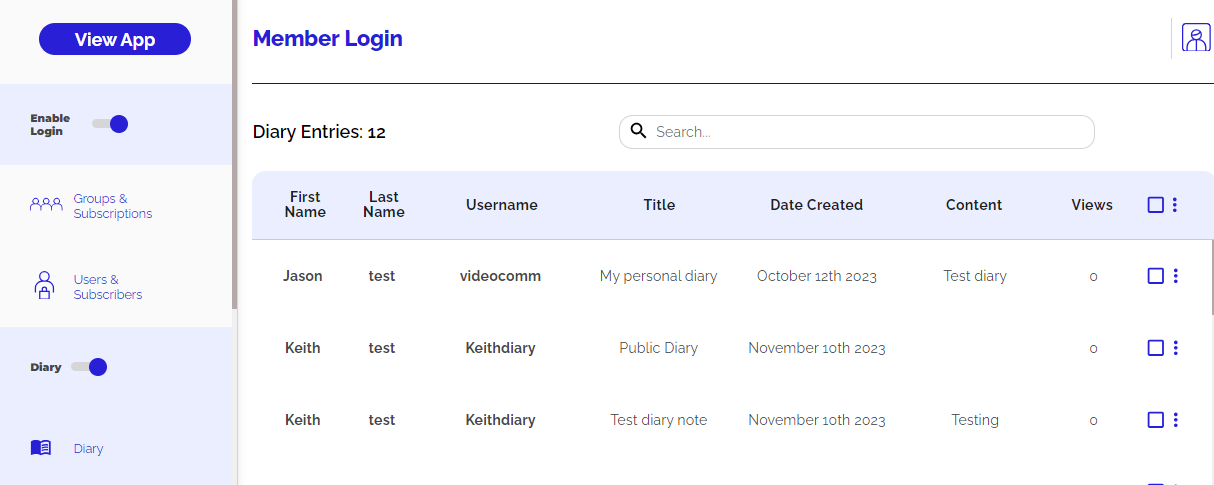
Task: Select the Public Diary row checkbox
Action: pyautogui.click(x=1155, y=348)
